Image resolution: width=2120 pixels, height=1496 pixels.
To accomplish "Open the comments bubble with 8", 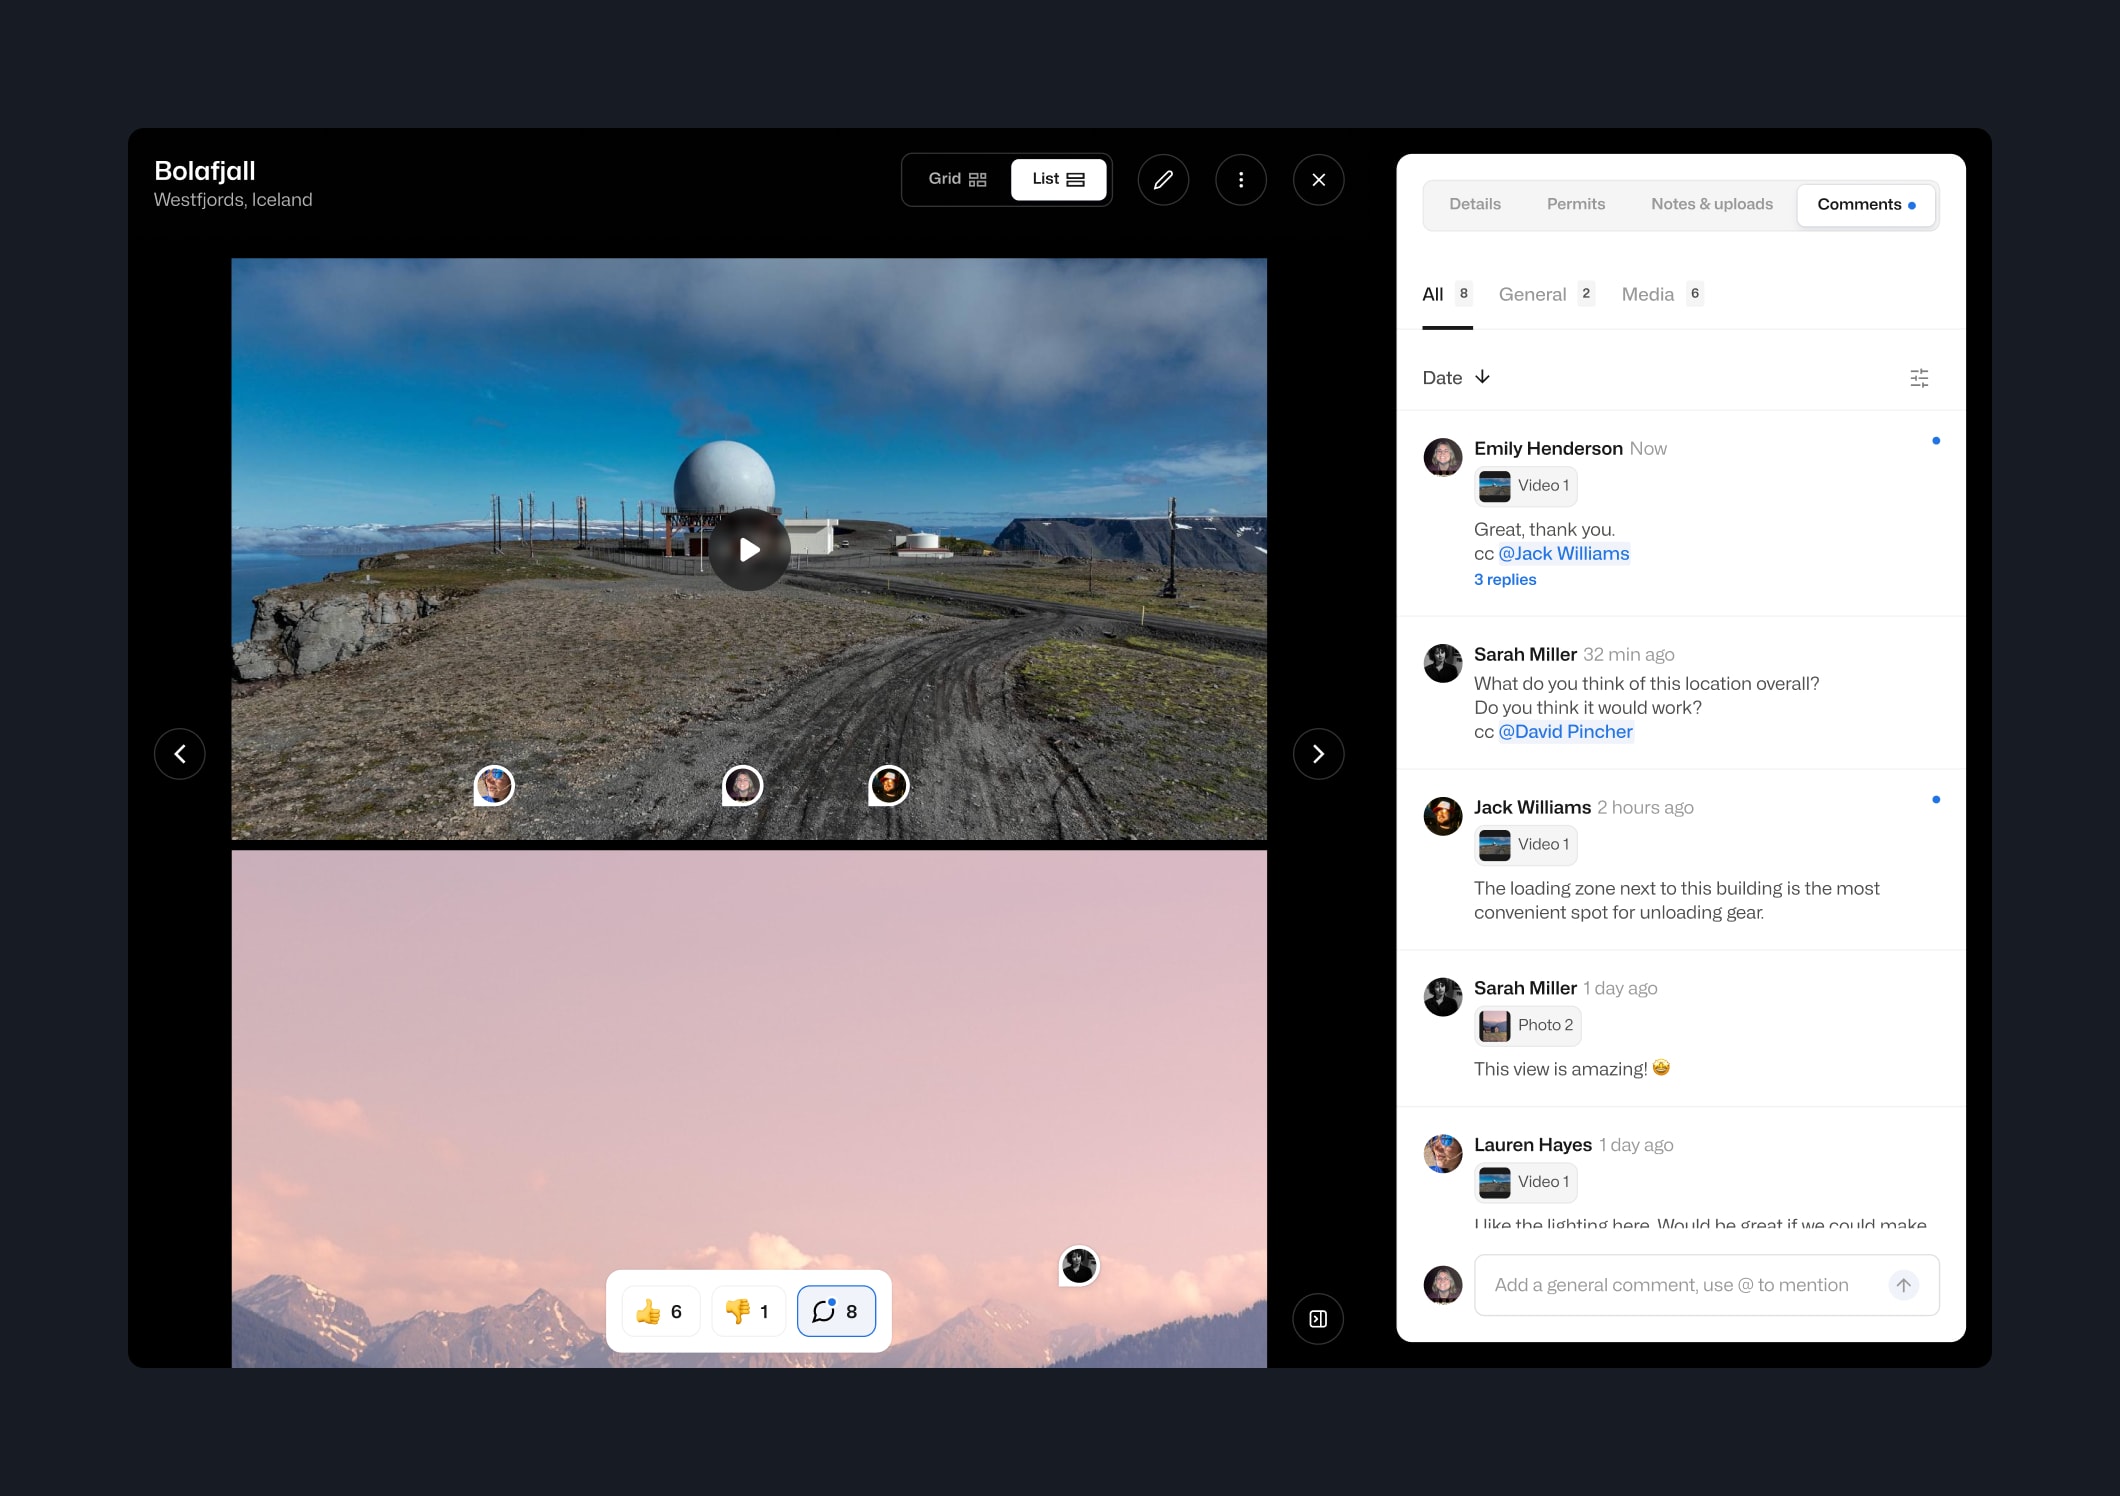I will tap(836, 1311).
